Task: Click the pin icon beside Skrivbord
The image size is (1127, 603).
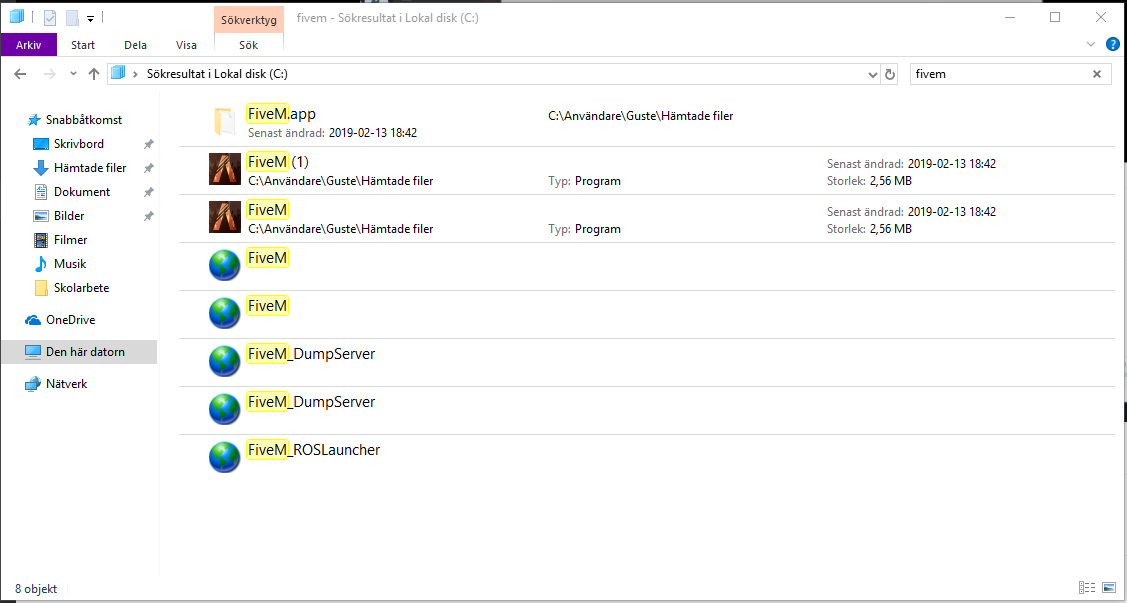Action: [x=148, y=144]
